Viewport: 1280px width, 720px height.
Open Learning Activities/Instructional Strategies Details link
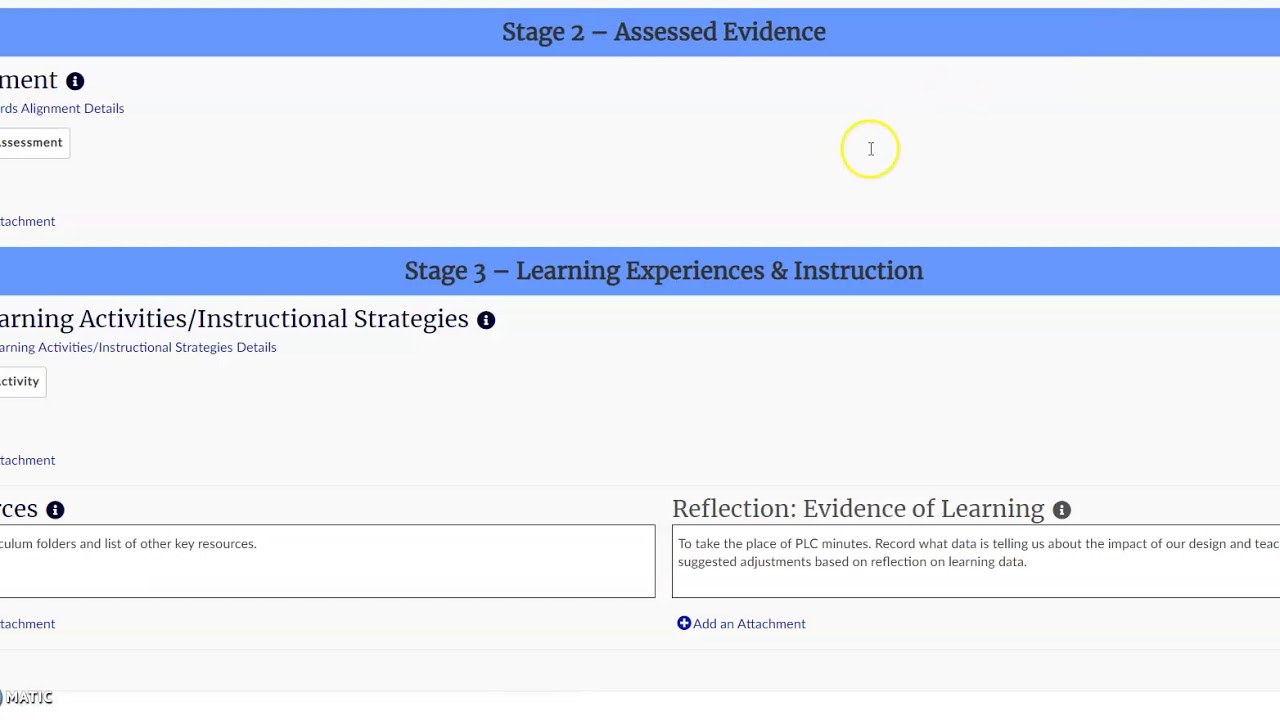point(138,347)
